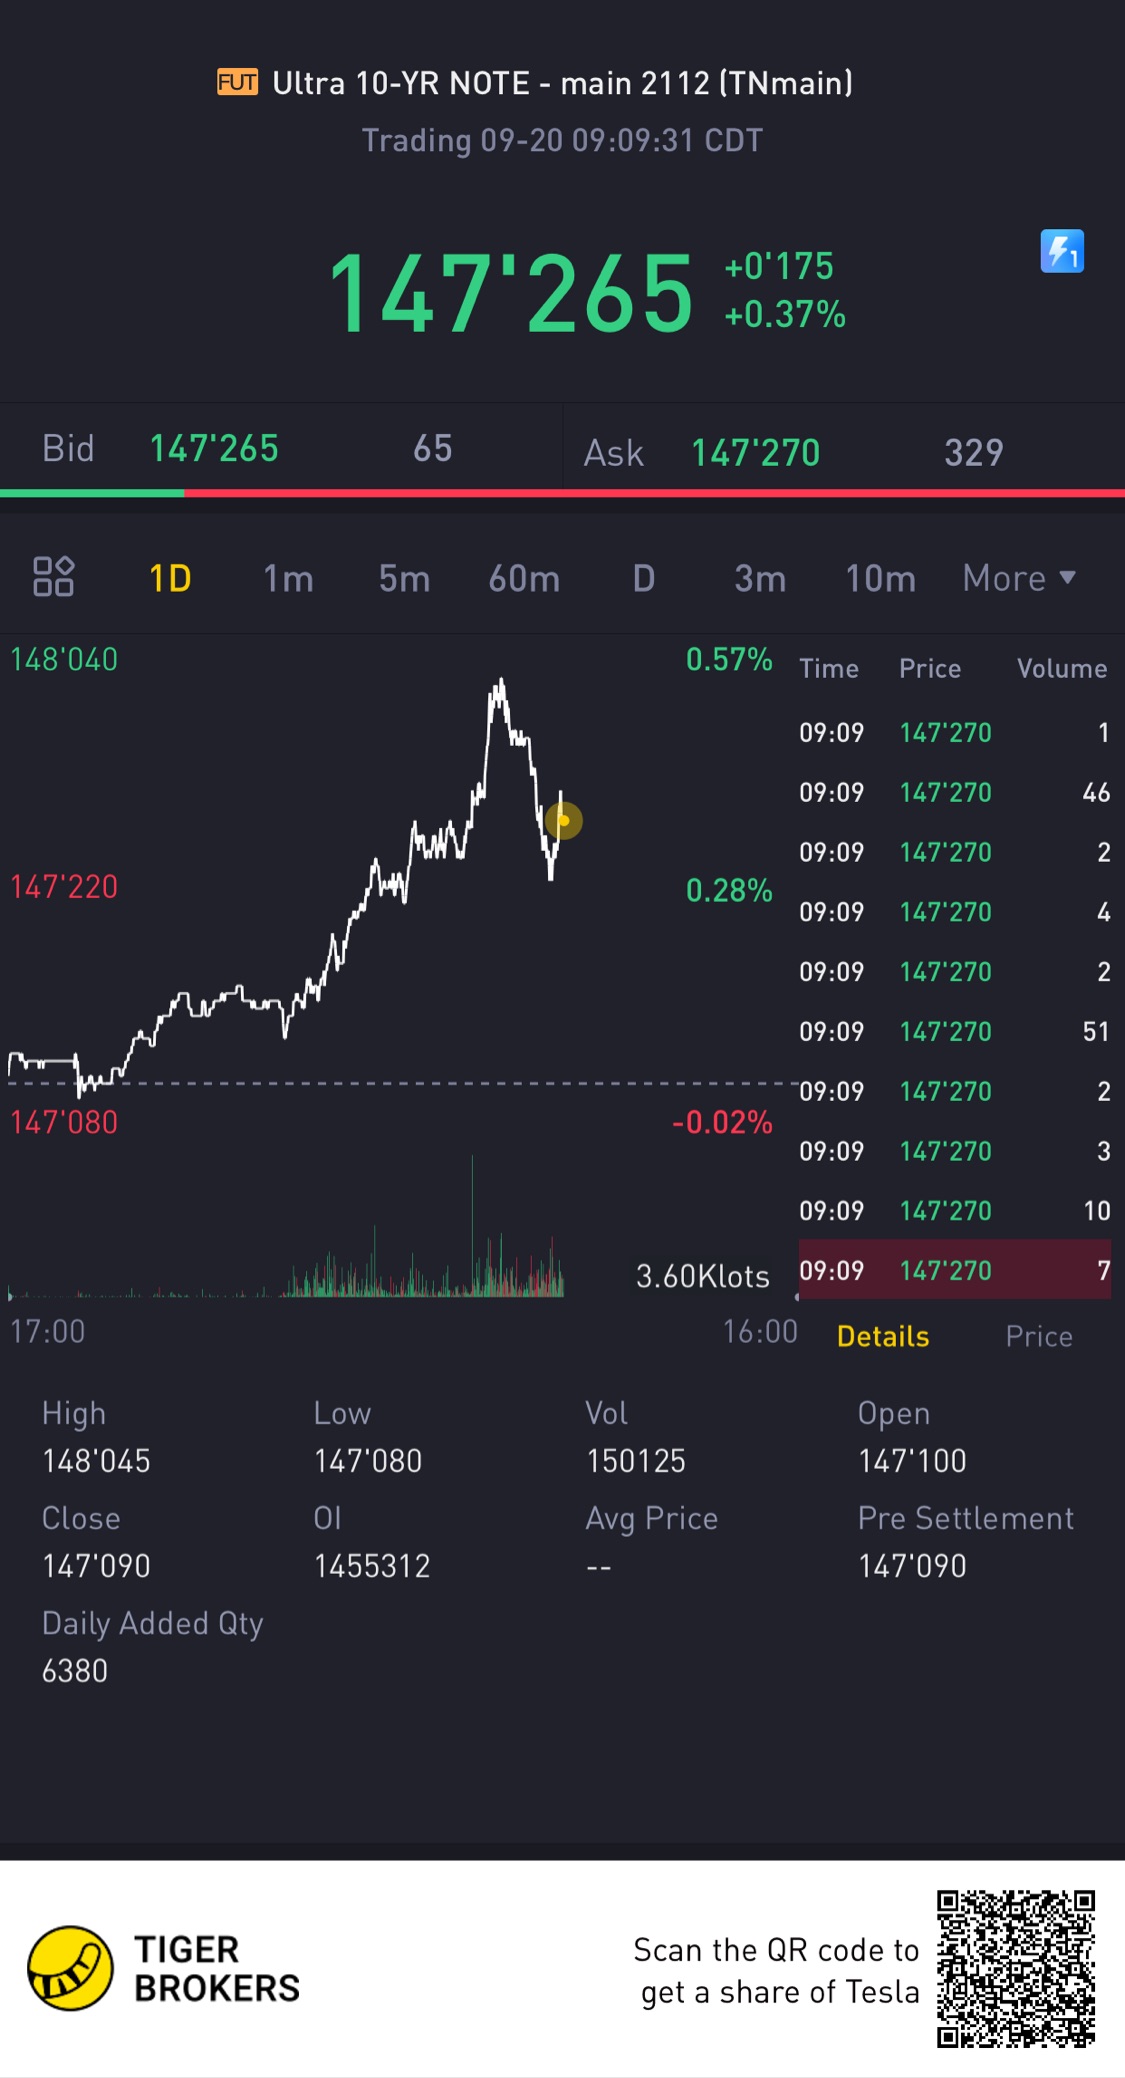Switch trade list to Price view
The height and width of the screenshot is (2078, 1125).
[x=1039, y=1336]
